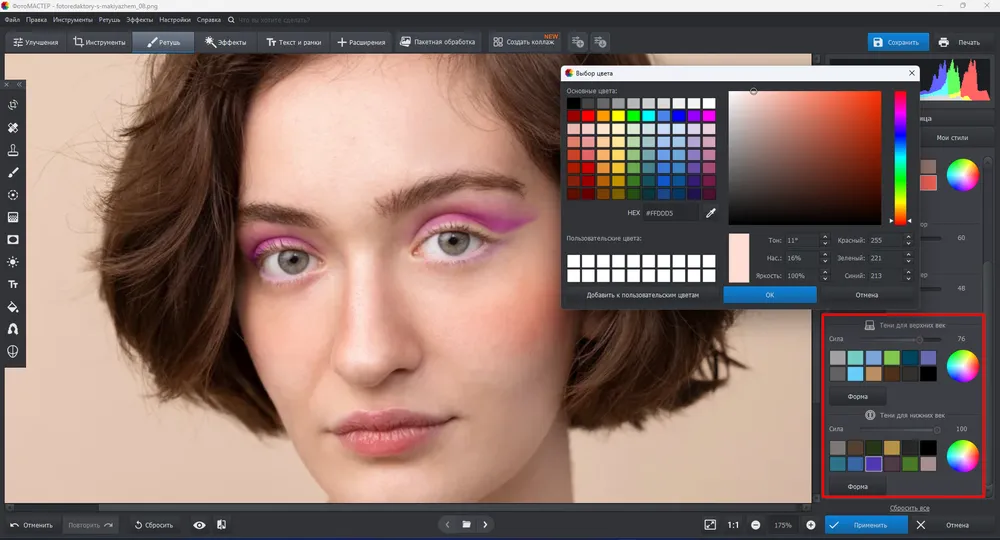
Task: Switch to the Инструменты tab
Action: point(100,42)
